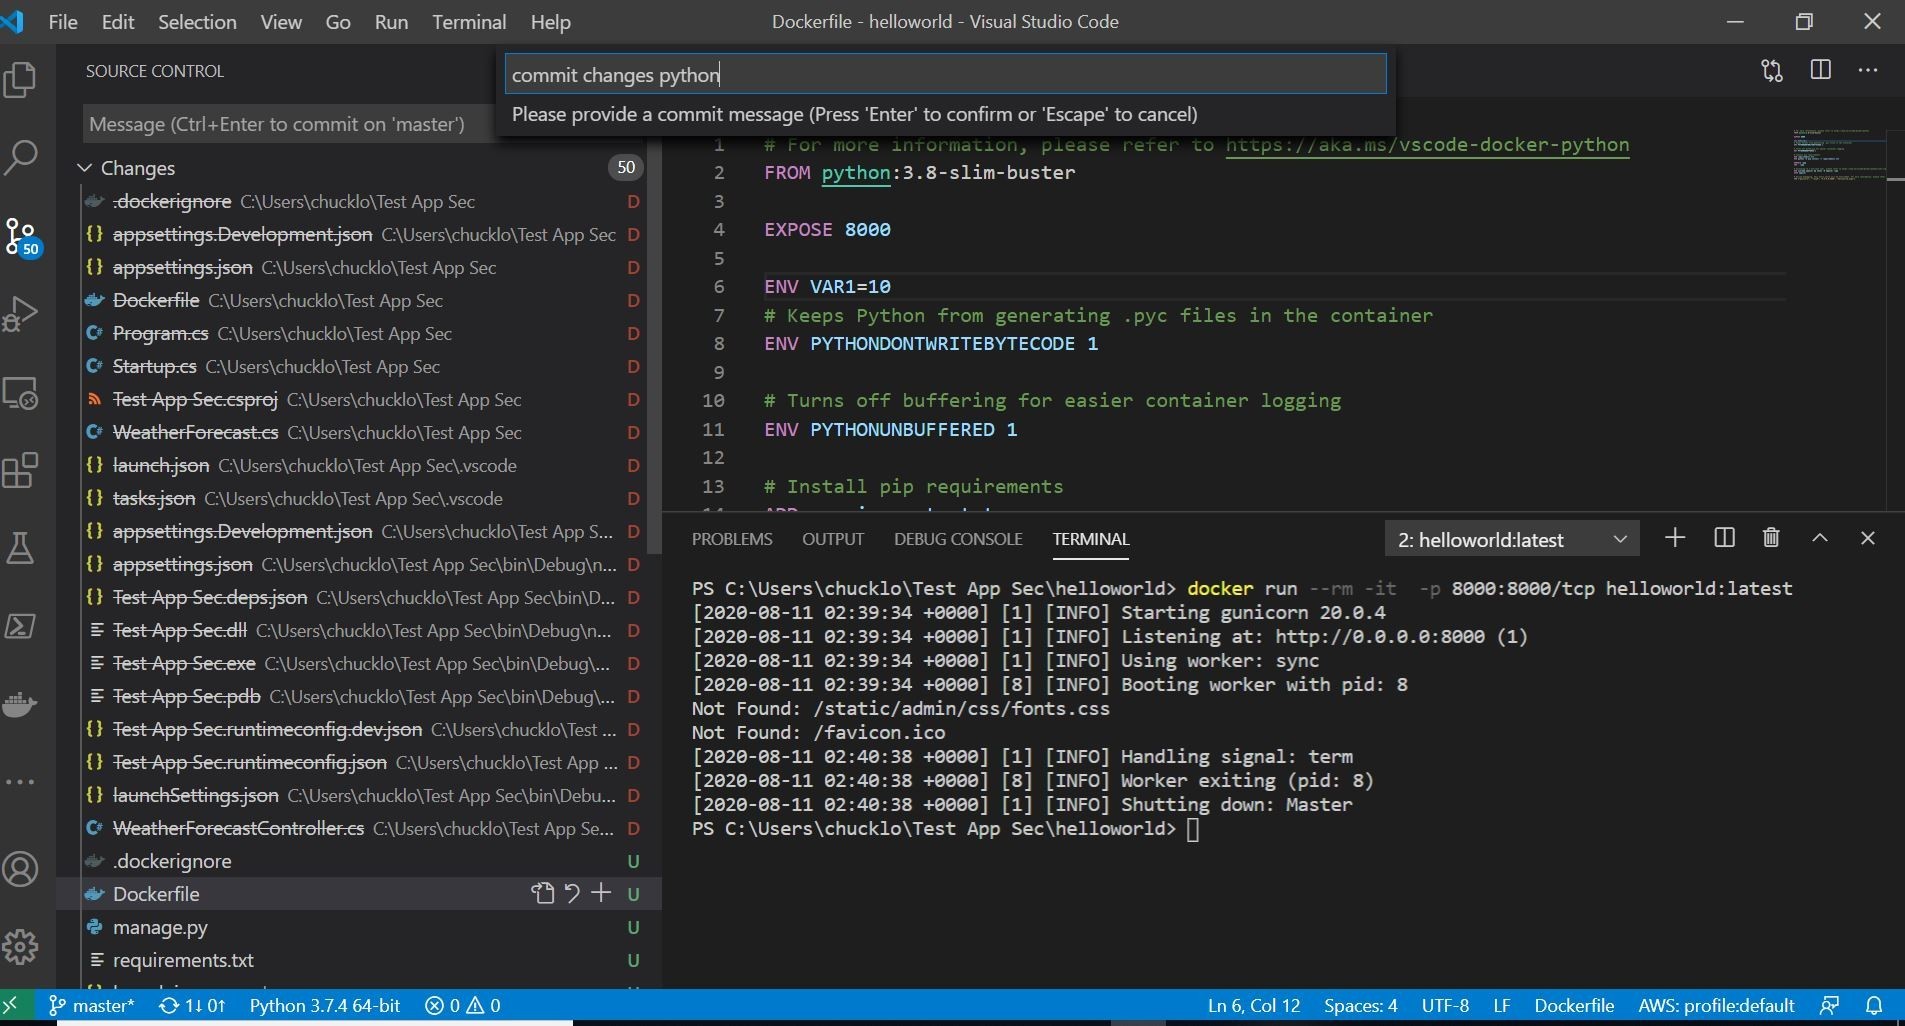Open editor More Actions ellipsis

[1868, 70]
